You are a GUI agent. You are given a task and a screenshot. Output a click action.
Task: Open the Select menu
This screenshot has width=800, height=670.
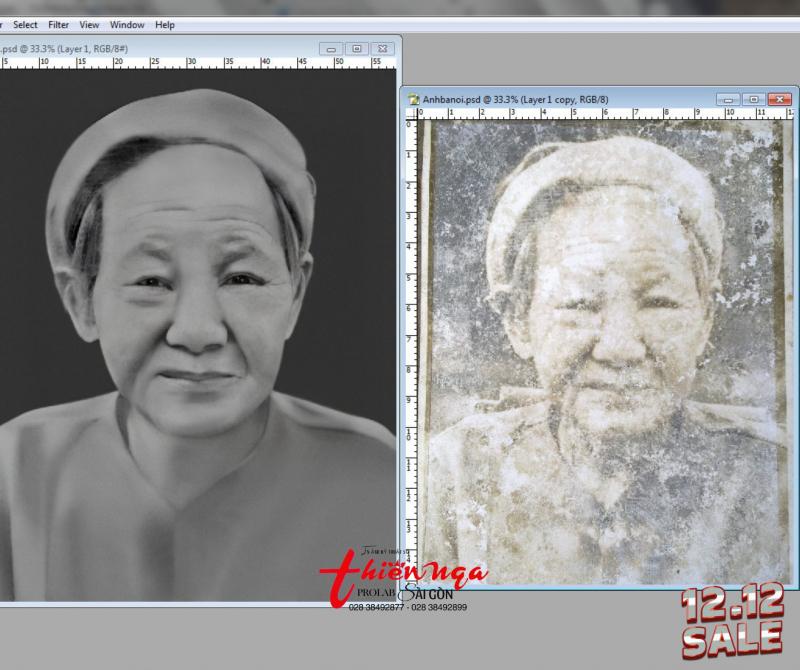coord(25,24)
